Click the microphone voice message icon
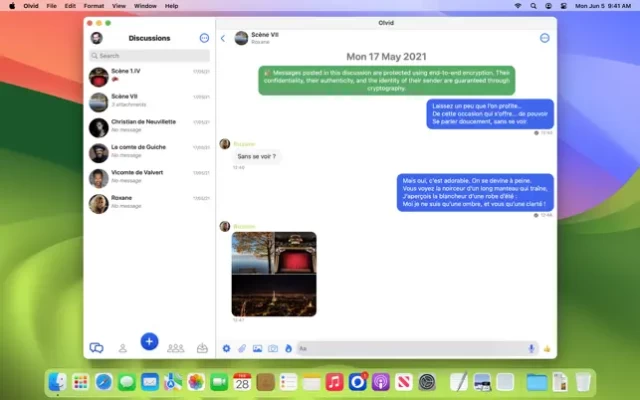This screenshot has height=400, width=640. (x=531, y=348)
